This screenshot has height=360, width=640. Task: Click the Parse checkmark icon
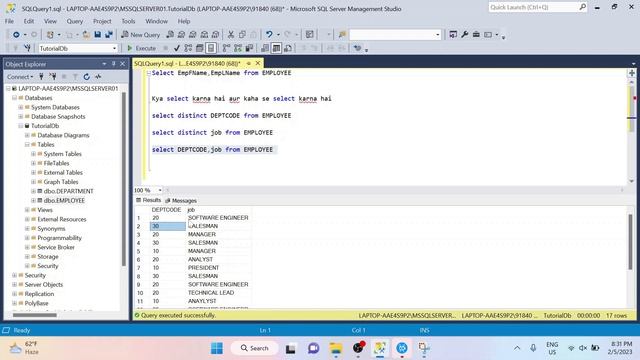coord(177,48)
